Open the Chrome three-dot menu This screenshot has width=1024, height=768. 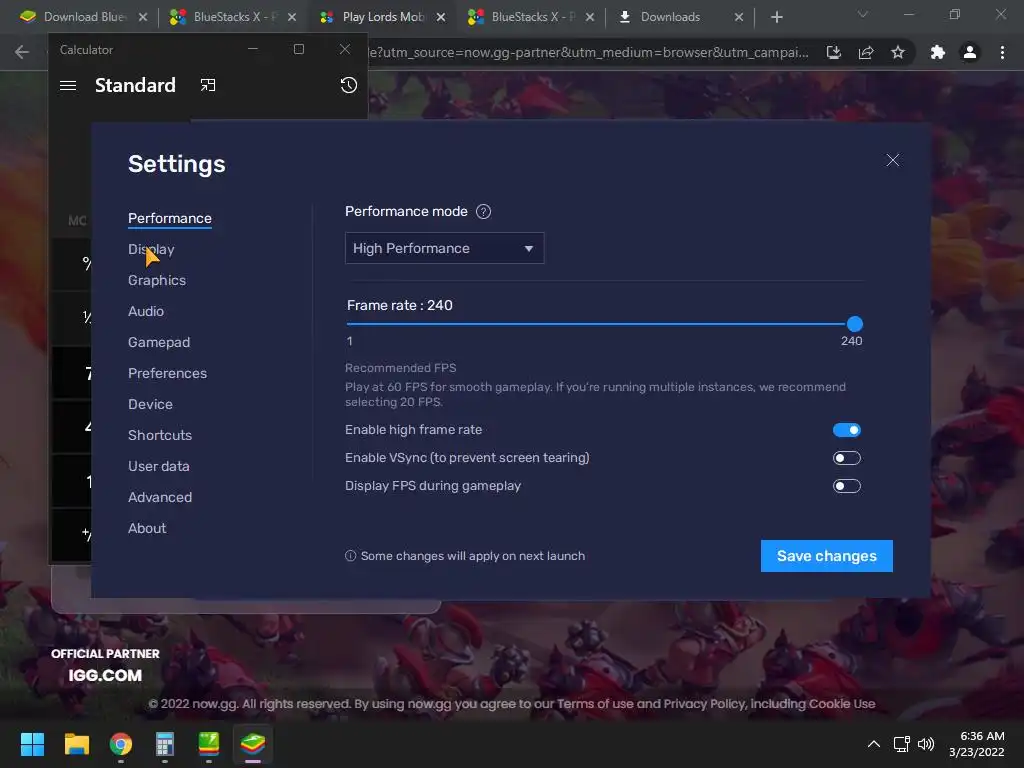[x=1002, y=52]
